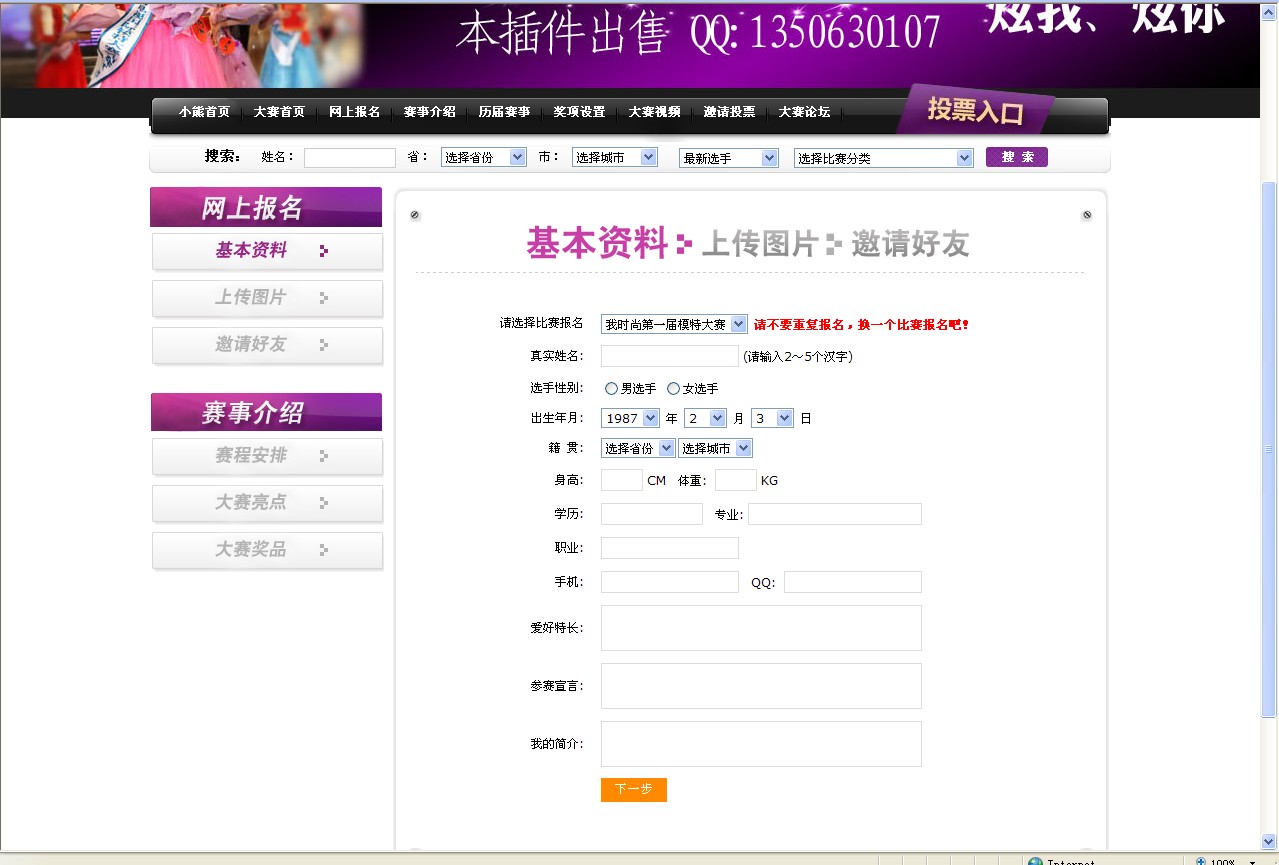Viewport: 1279px width, 865px height.
Task: Click arrow icon beside 大赛奖品
Action: click(x=324, y=550)
